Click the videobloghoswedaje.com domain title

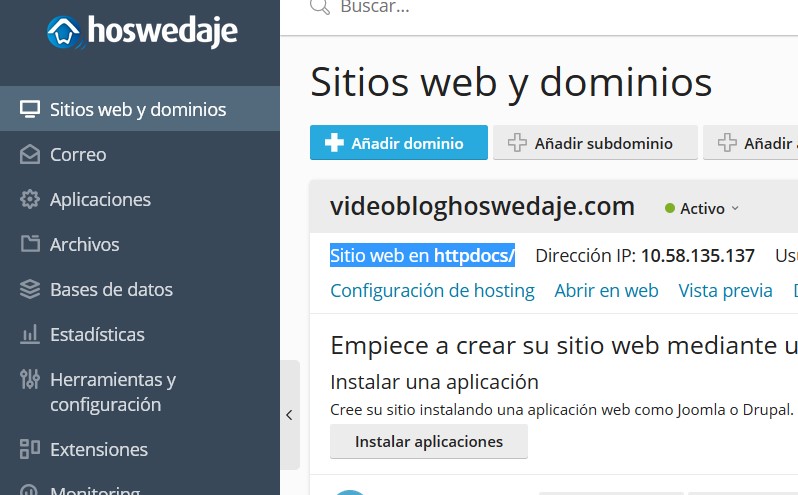482,207
